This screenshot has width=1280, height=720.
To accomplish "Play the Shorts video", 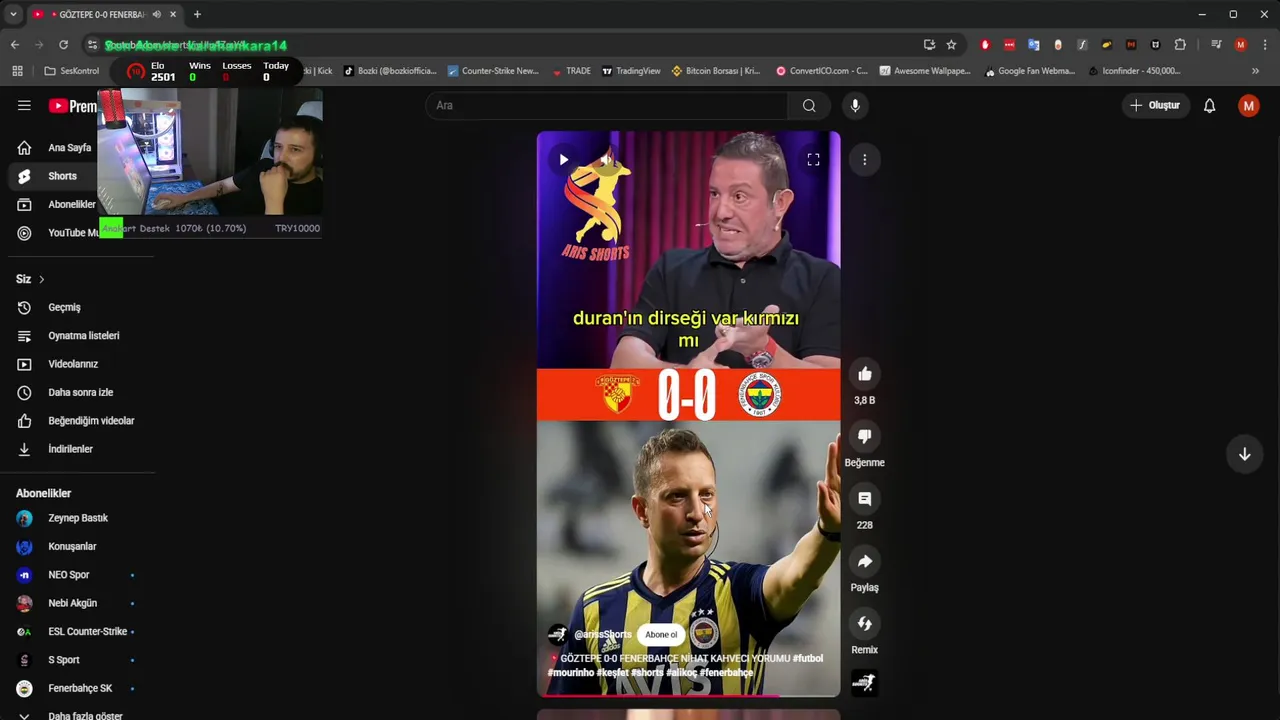I will tap(564, 159).
